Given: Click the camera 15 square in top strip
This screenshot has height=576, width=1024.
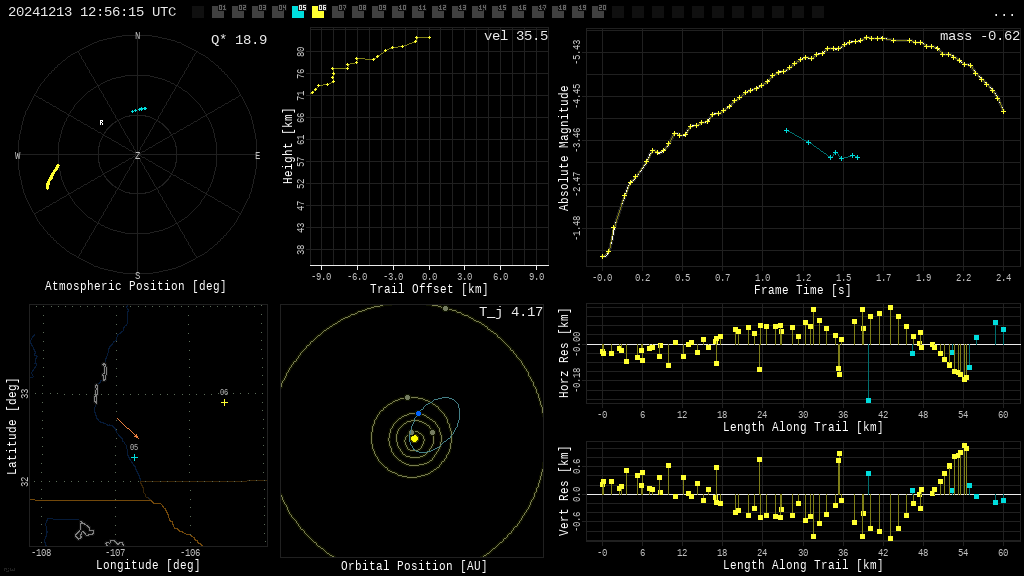Looking at the screenshot, I should point(498,12).
